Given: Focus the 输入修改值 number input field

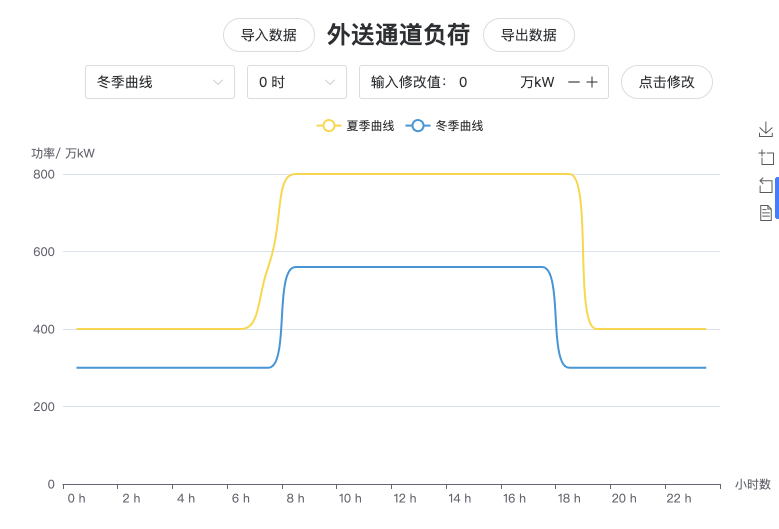Looking at the screenshot, I should tap(485, 82).
